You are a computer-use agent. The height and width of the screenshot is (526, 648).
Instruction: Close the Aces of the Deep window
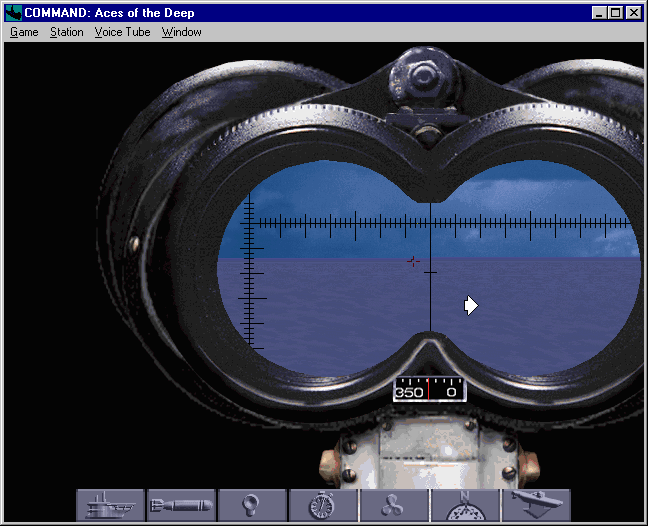[634, 13]
